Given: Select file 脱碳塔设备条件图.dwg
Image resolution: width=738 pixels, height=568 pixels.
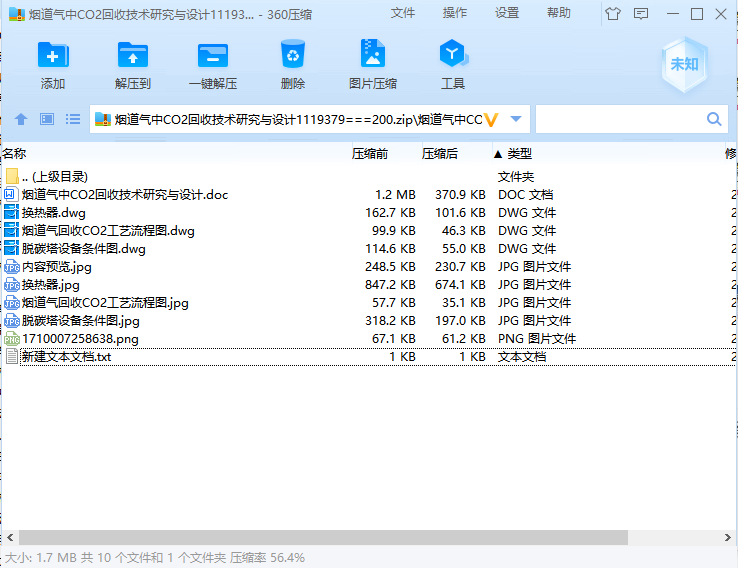Looking at the screenshot, I should [x=84, y=248].
